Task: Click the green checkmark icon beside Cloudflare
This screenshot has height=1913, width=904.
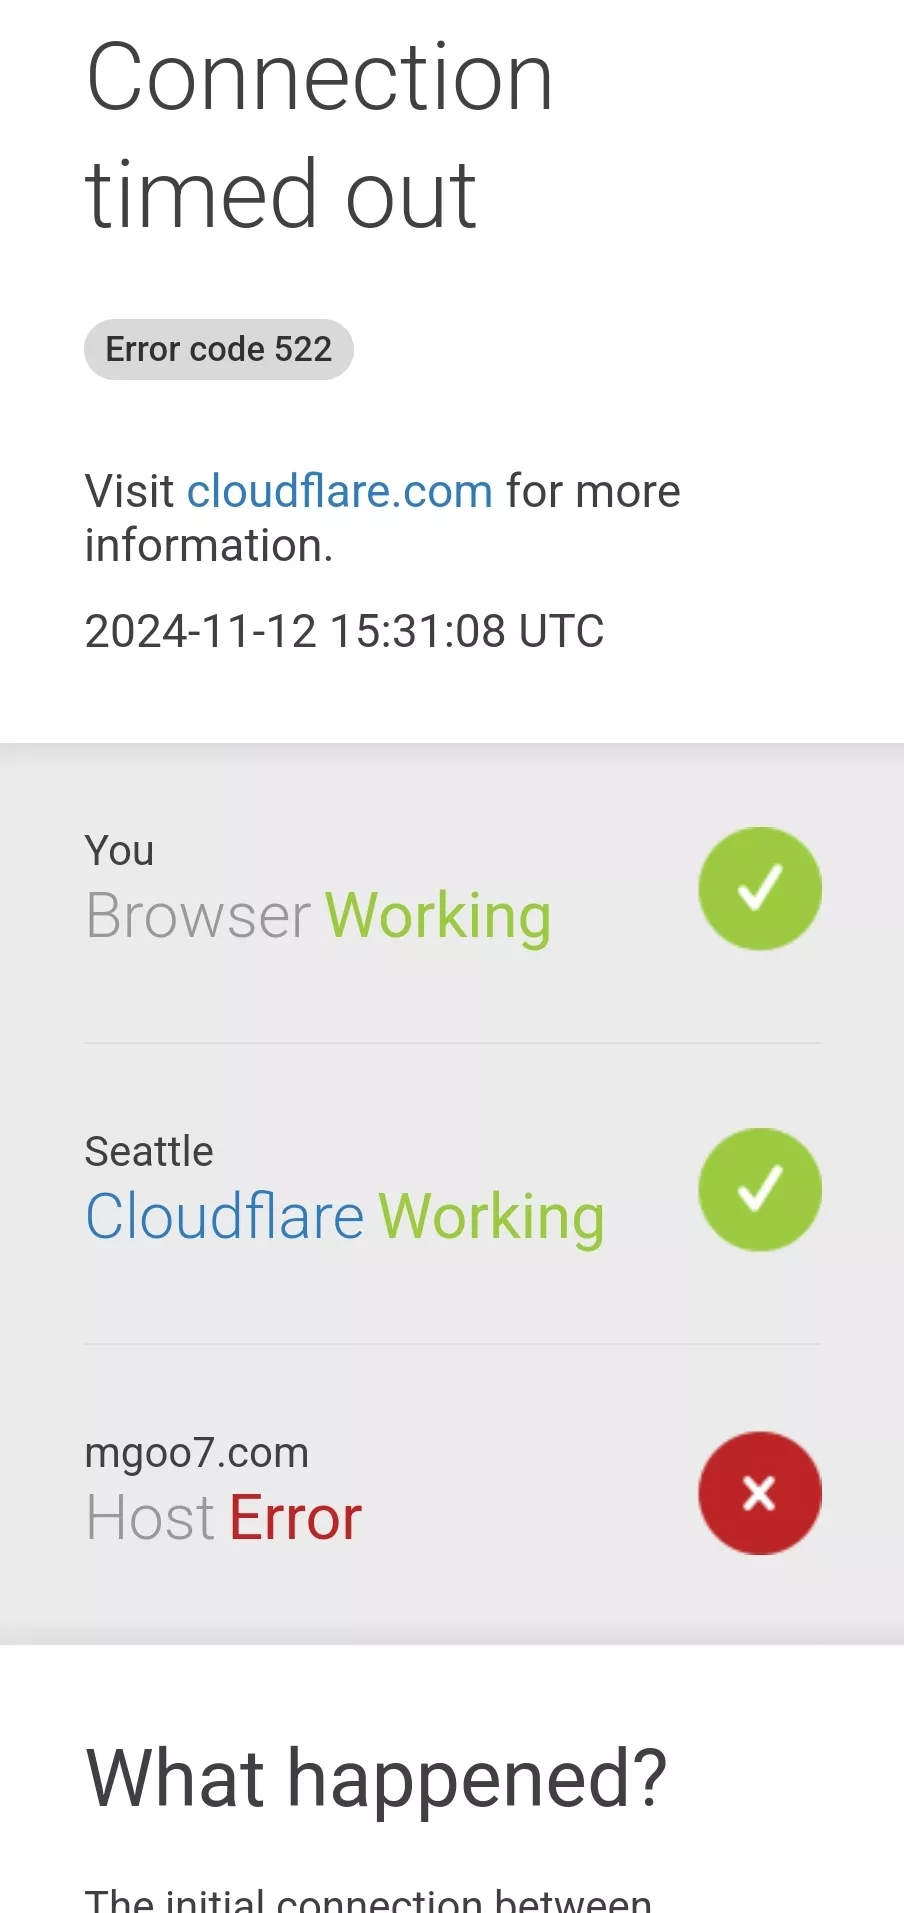Action: pos(760,1189)
